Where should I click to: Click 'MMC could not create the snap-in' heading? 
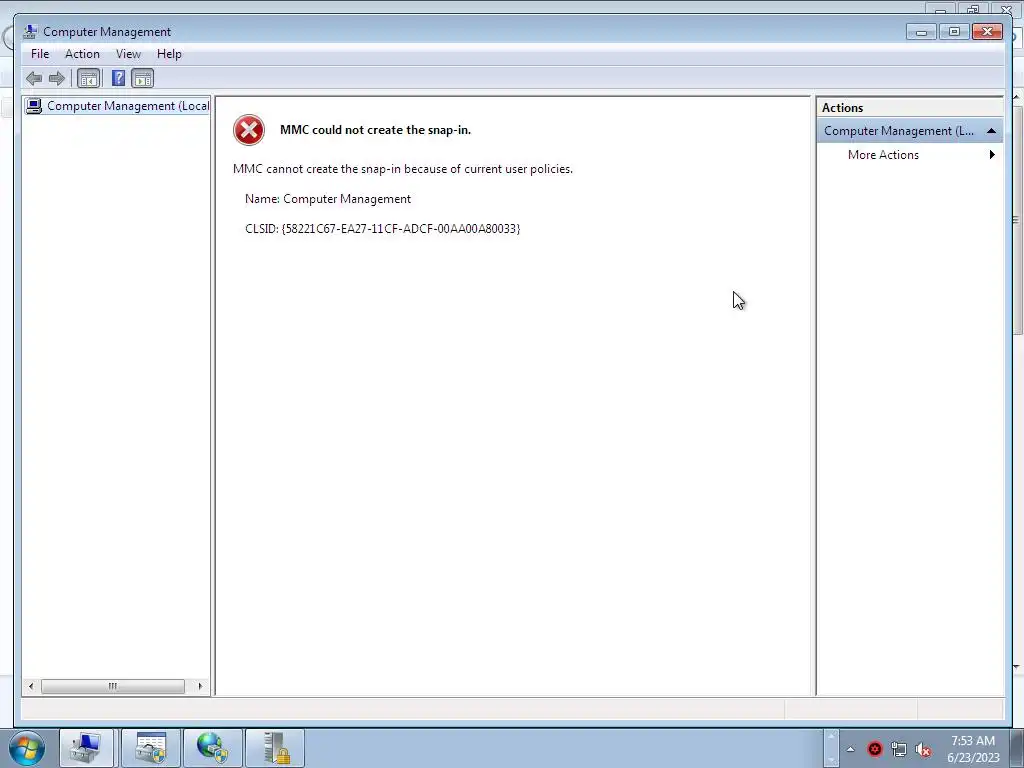pos(376,130)
